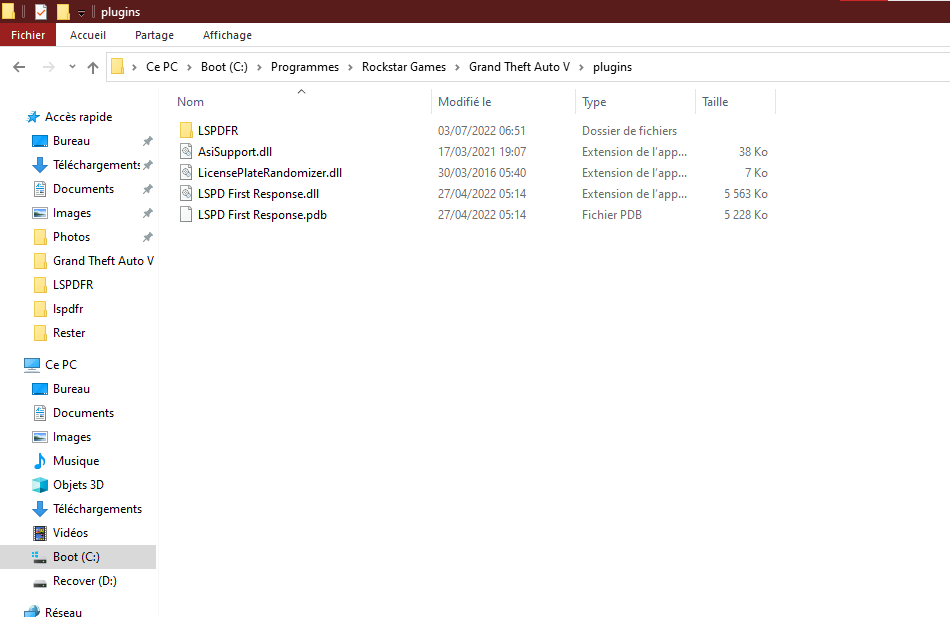Open uppercase LSPDFR sidebar folder
The height and width of the screenshot is (617, 950).
73,285
